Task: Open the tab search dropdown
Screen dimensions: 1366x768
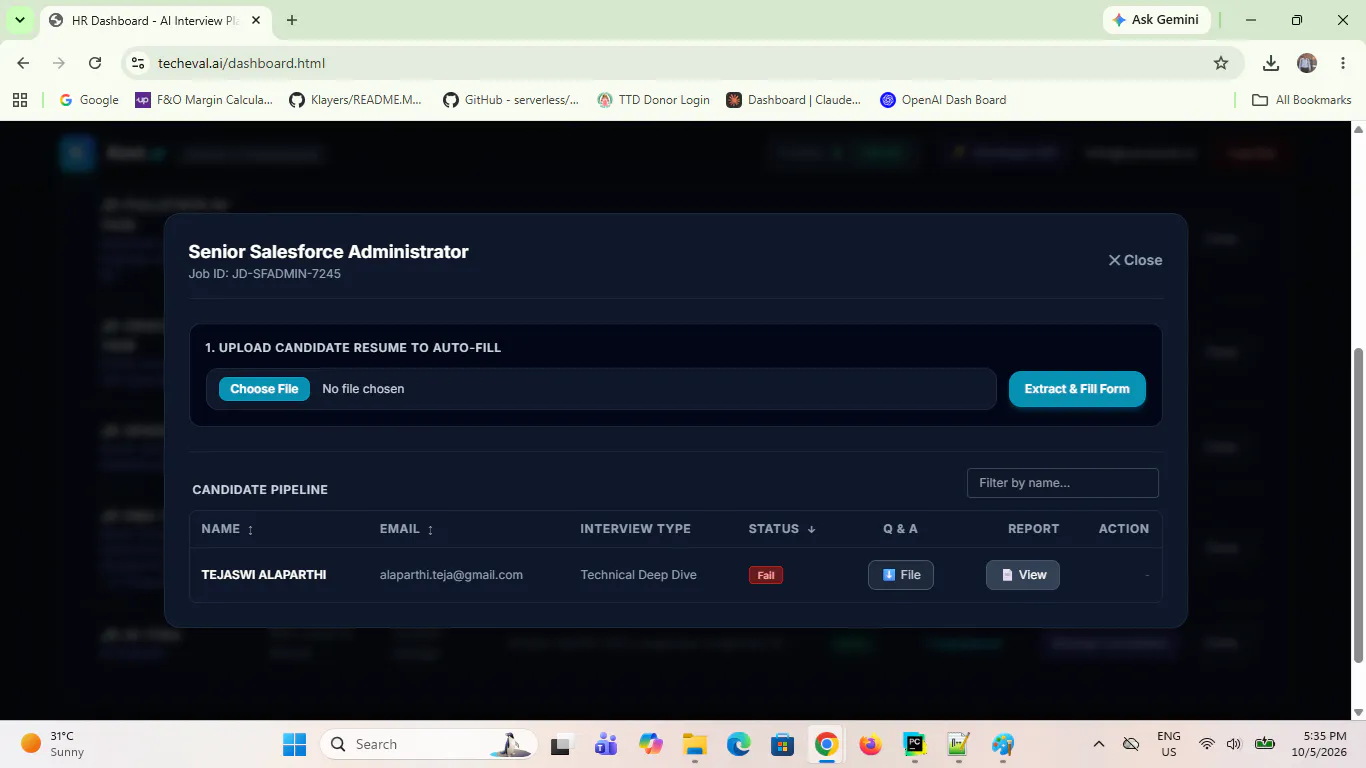Action: tap(19, 20)
